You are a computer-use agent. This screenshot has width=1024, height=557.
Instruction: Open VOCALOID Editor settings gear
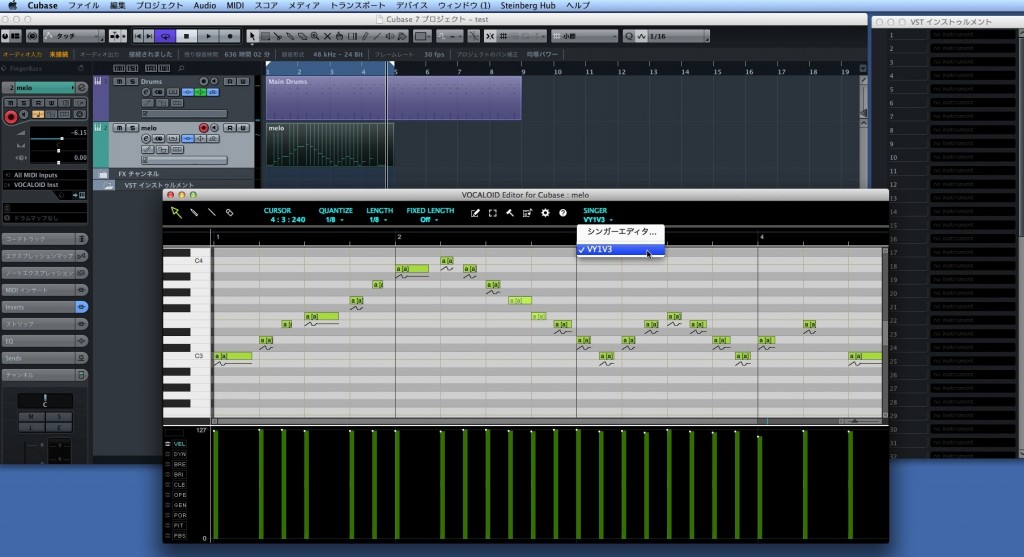click(x=545, y=213)
